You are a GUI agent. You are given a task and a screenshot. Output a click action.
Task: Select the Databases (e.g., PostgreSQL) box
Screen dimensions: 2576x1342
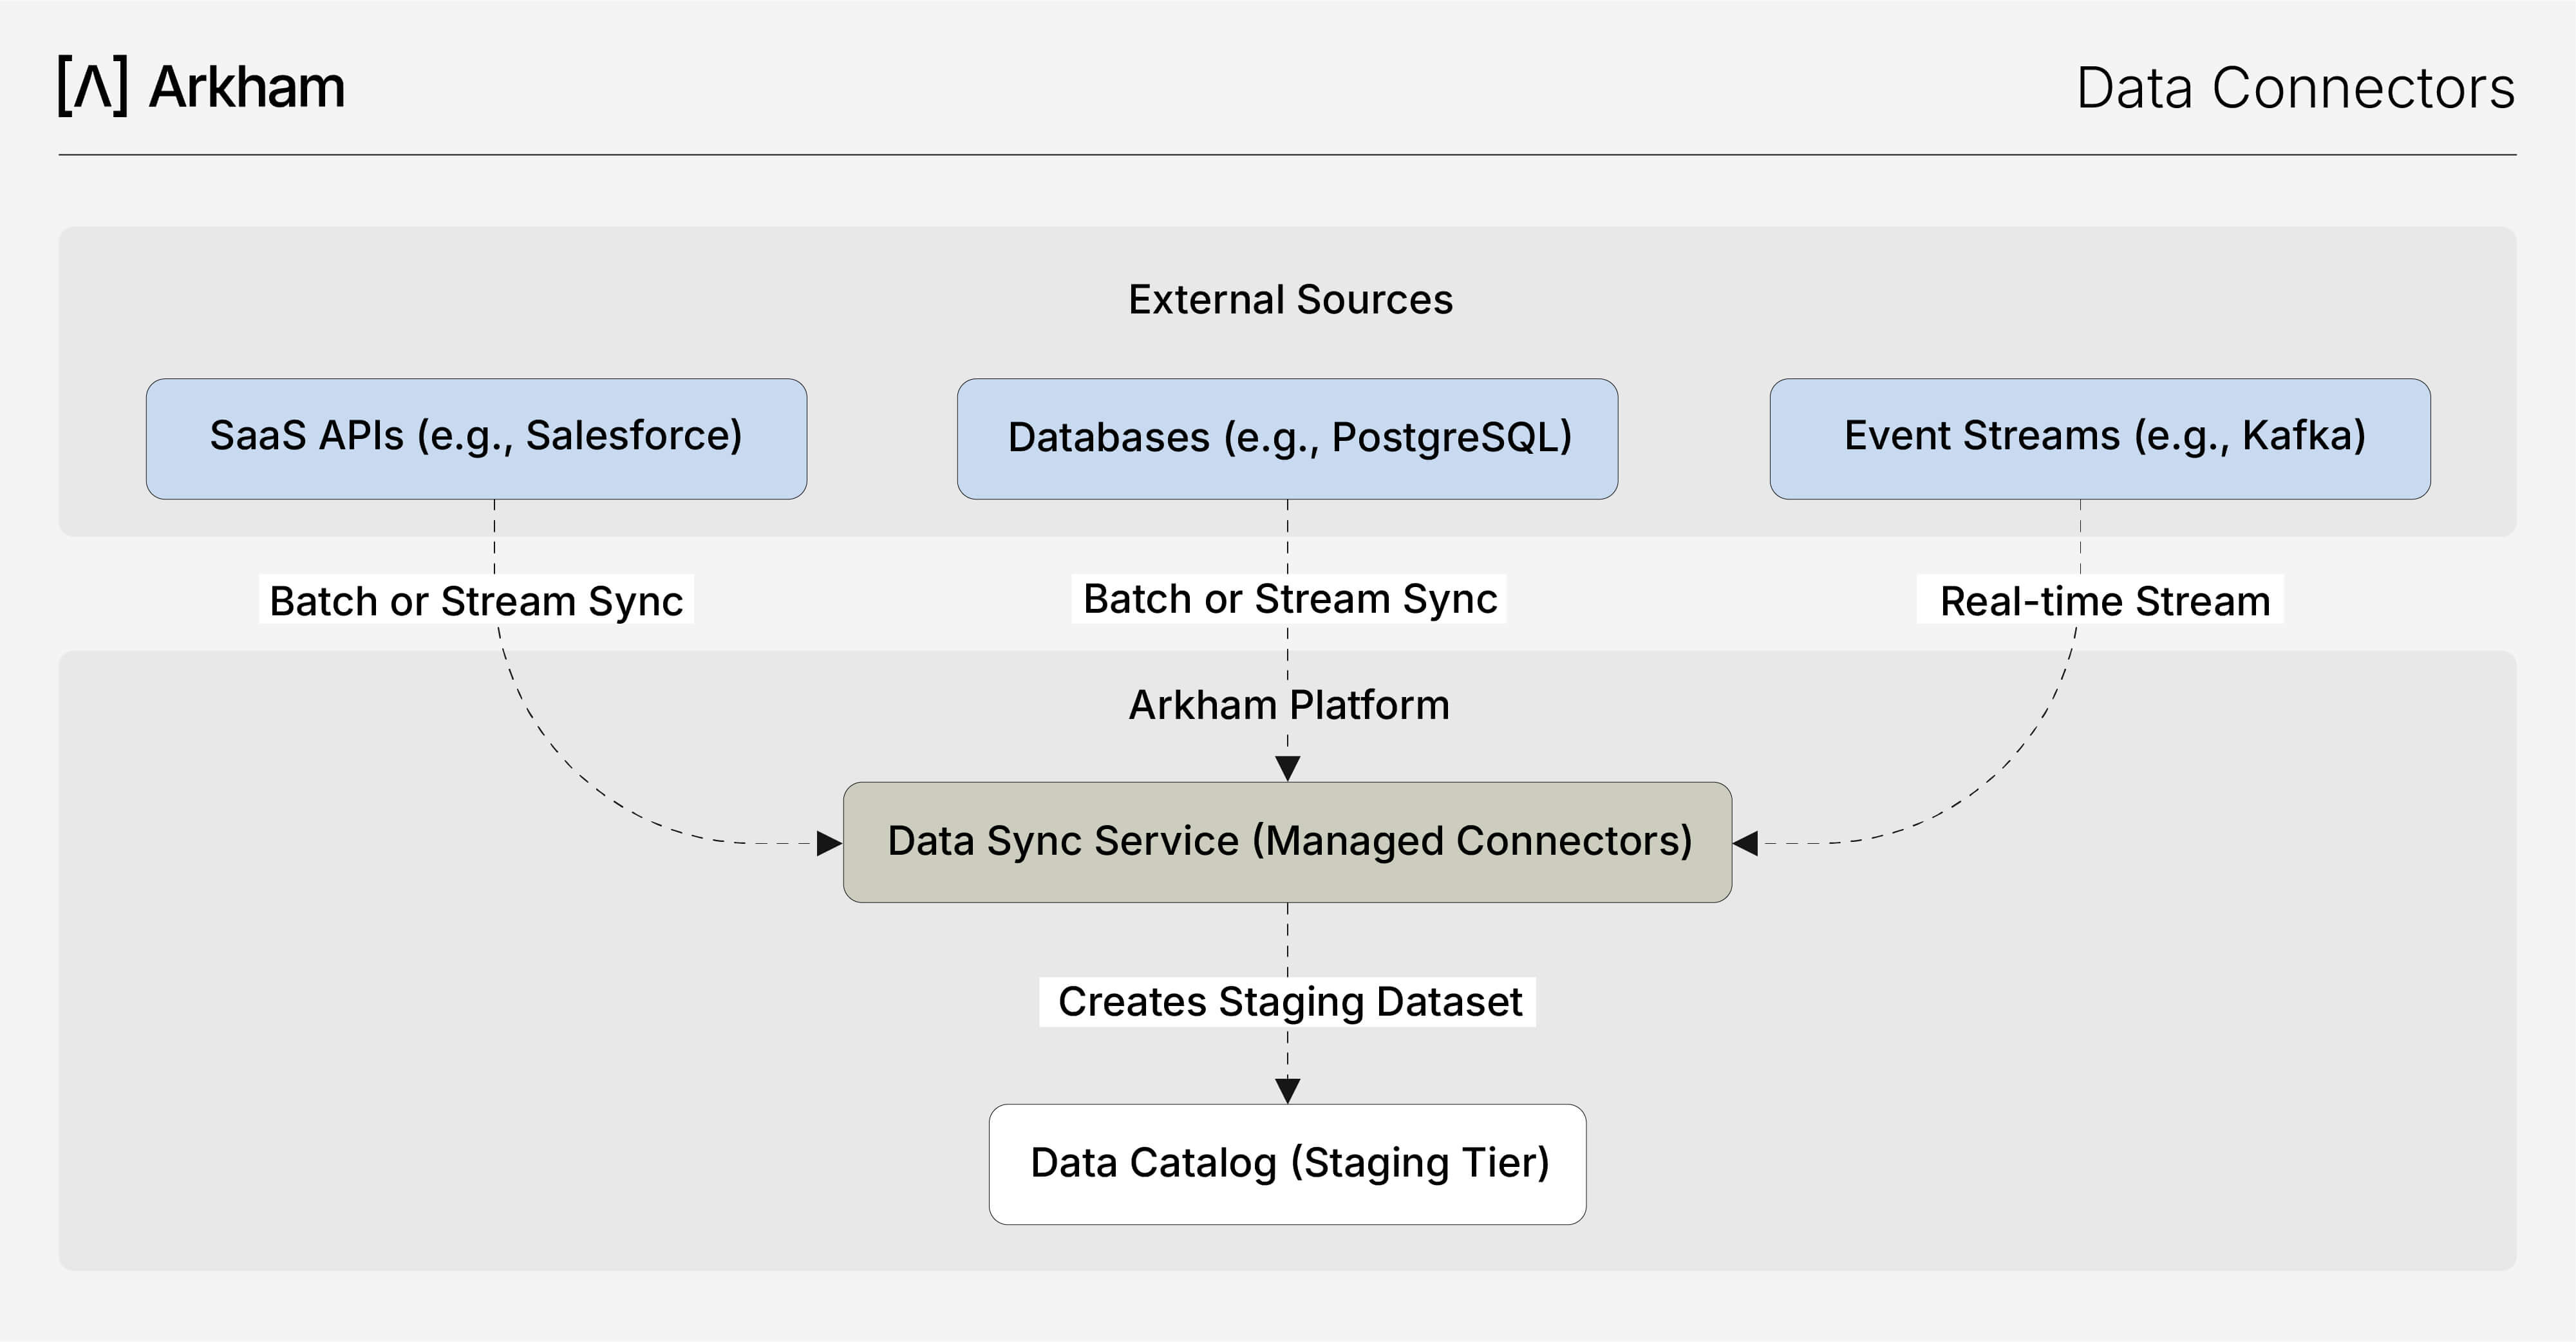coord(1287,438)
